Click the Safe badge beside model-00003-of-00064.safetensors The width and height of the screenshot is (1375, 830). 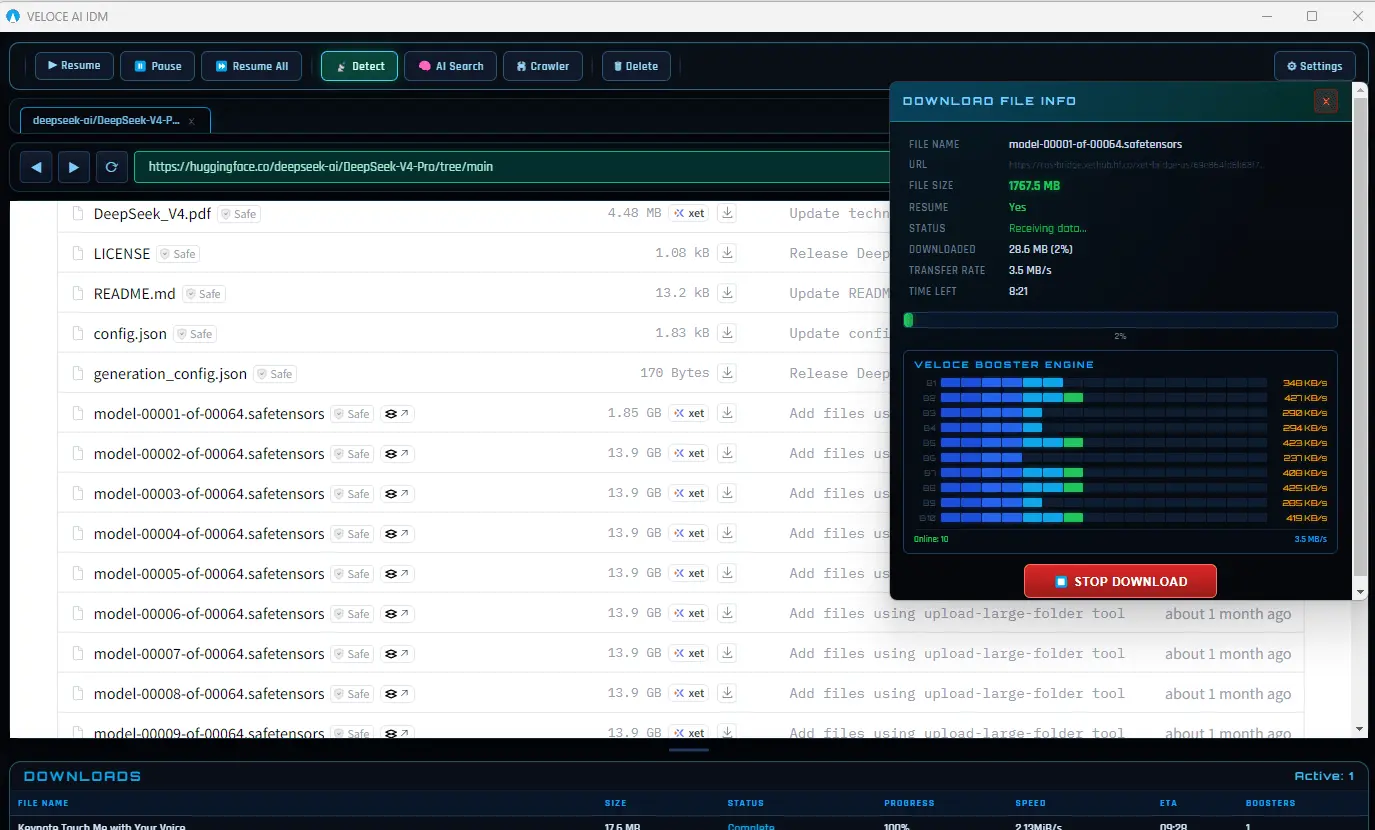[x=352, y=494]
